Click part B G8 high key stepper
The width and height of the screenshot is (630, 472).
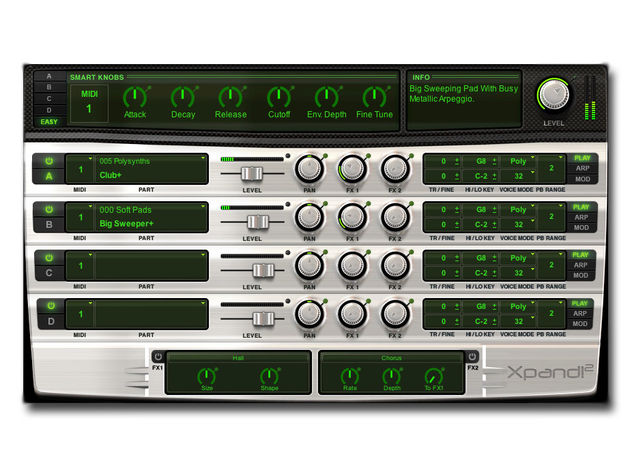494,210
